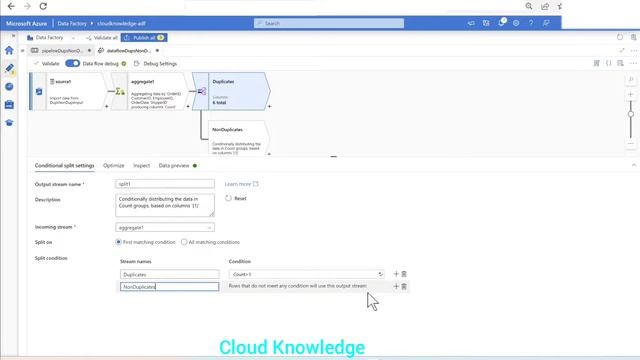The height and width of the screenshot is (360, 640).
Task: Open the feedback icon in Azure header
Action: 546,23
